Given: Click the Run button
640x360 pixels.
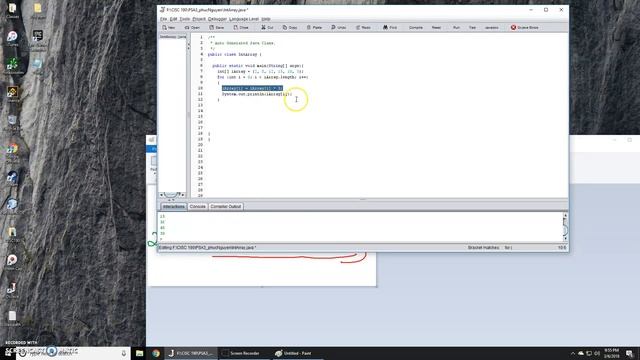Looking at the screenshot, I should (456, 27).
